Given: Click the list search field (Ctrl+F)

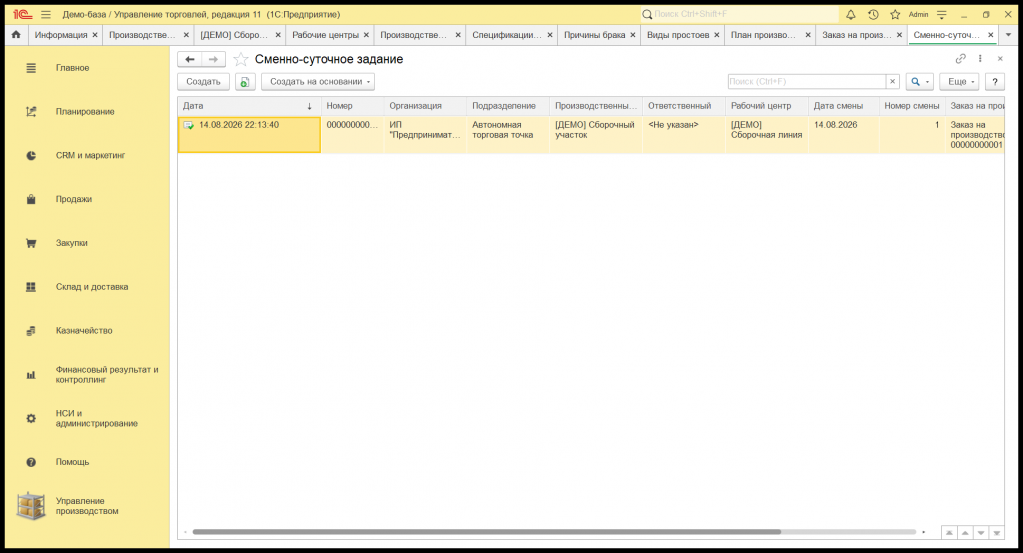Looking at the screenshot, I should (x=806, y=82).
